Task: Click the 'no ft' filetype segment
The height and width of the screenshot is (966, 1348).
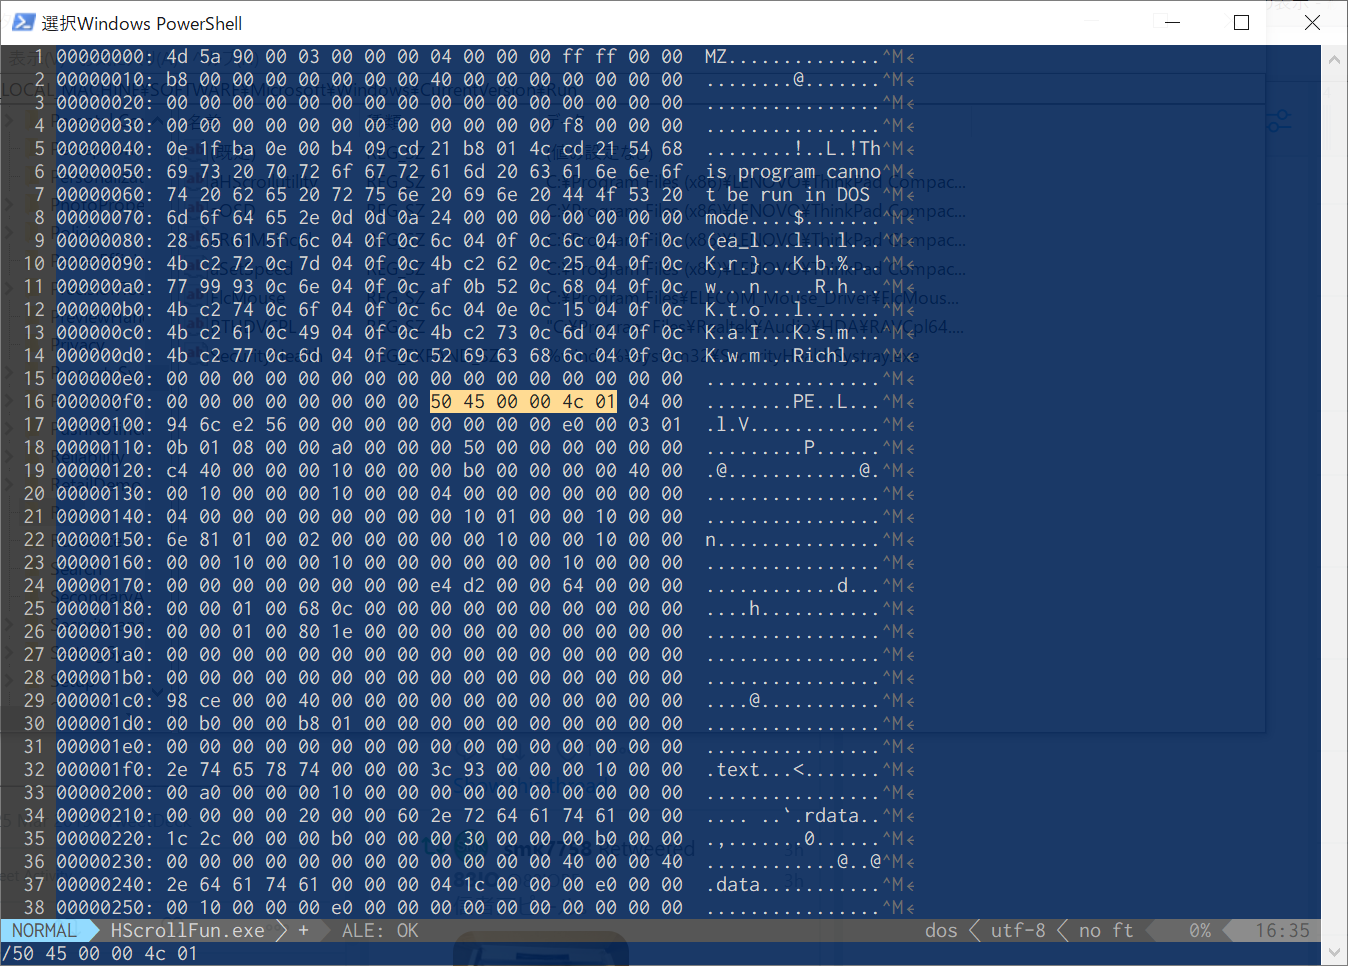Action: [x=1106, y=931]
